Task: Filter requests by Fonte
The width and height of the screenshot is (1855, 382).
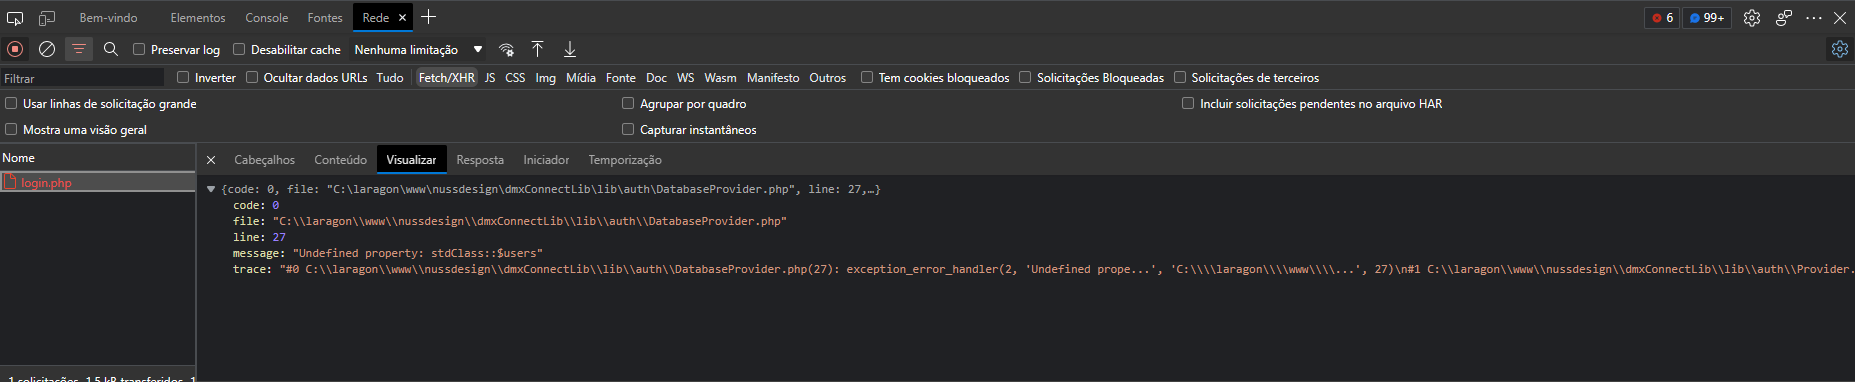Action: click(x=621, y=78)
